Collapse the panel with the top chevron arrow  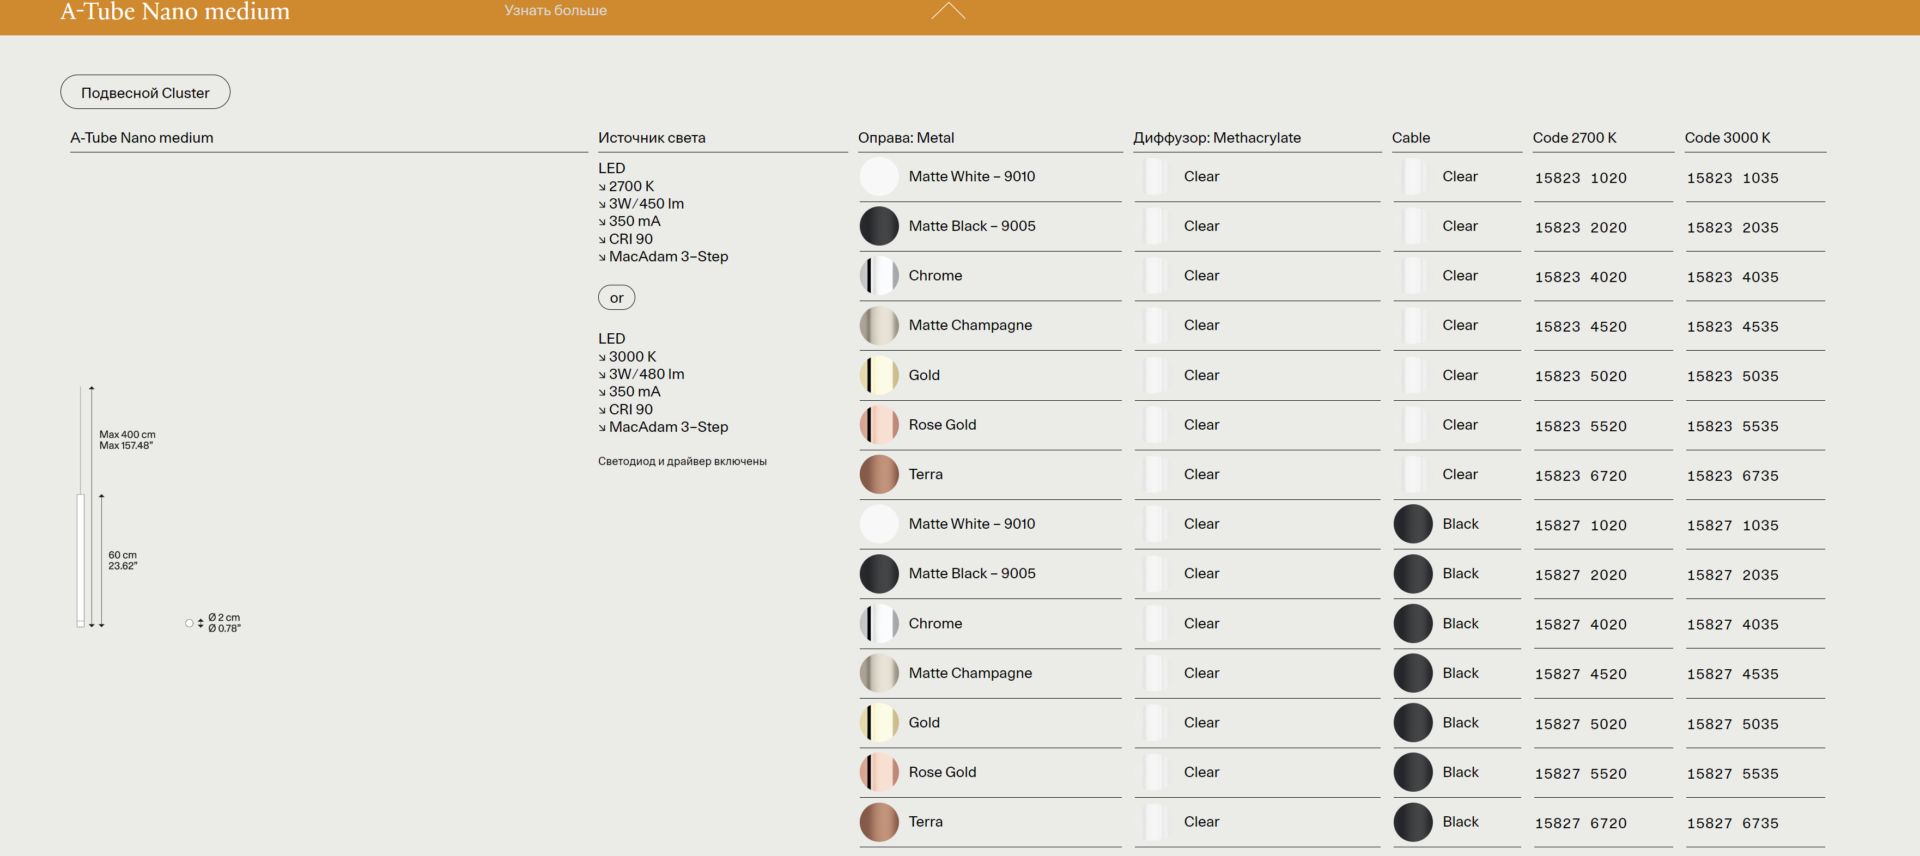point(948,11)
